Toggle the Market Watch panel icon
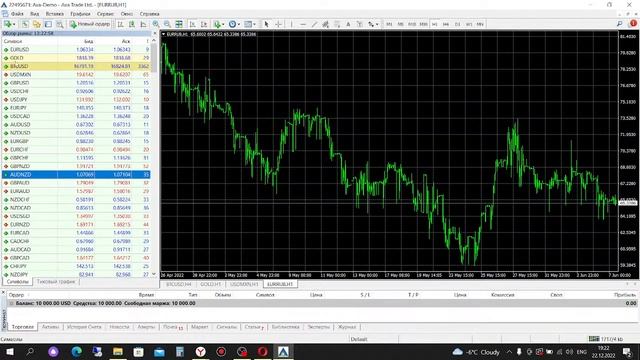This screenshot has height=360, width=640. click(25, 24)
